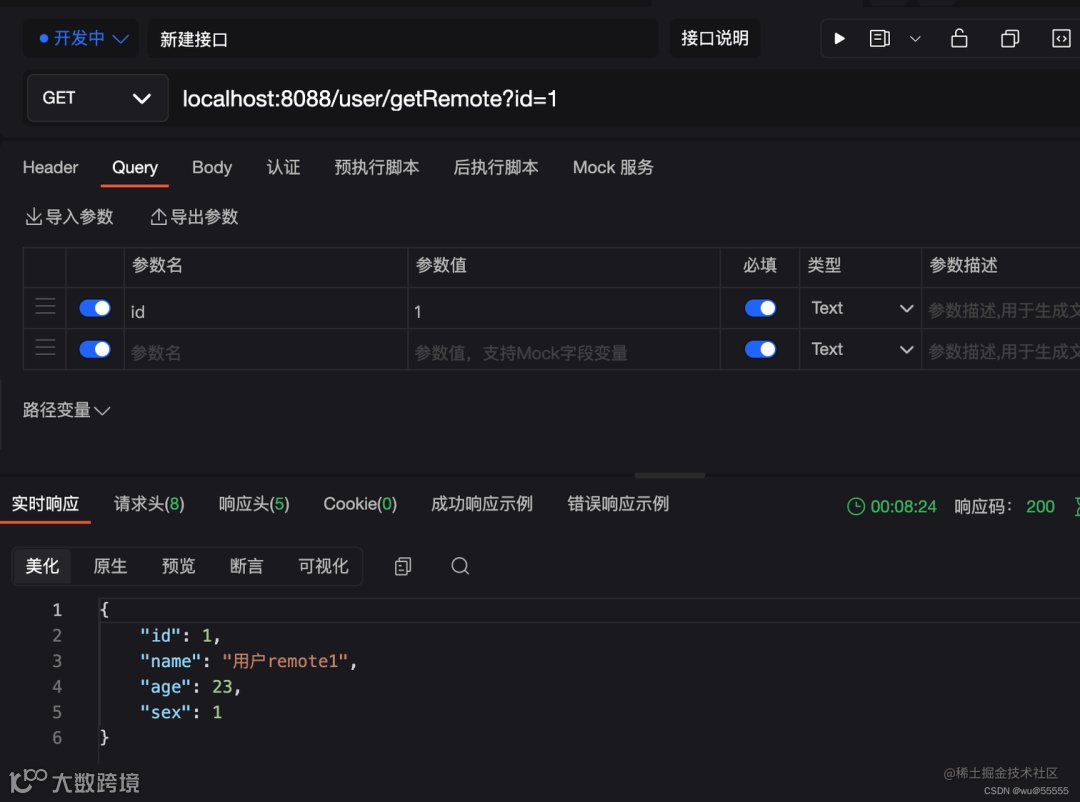Switch to the Query tab

(x=135, y=167)
